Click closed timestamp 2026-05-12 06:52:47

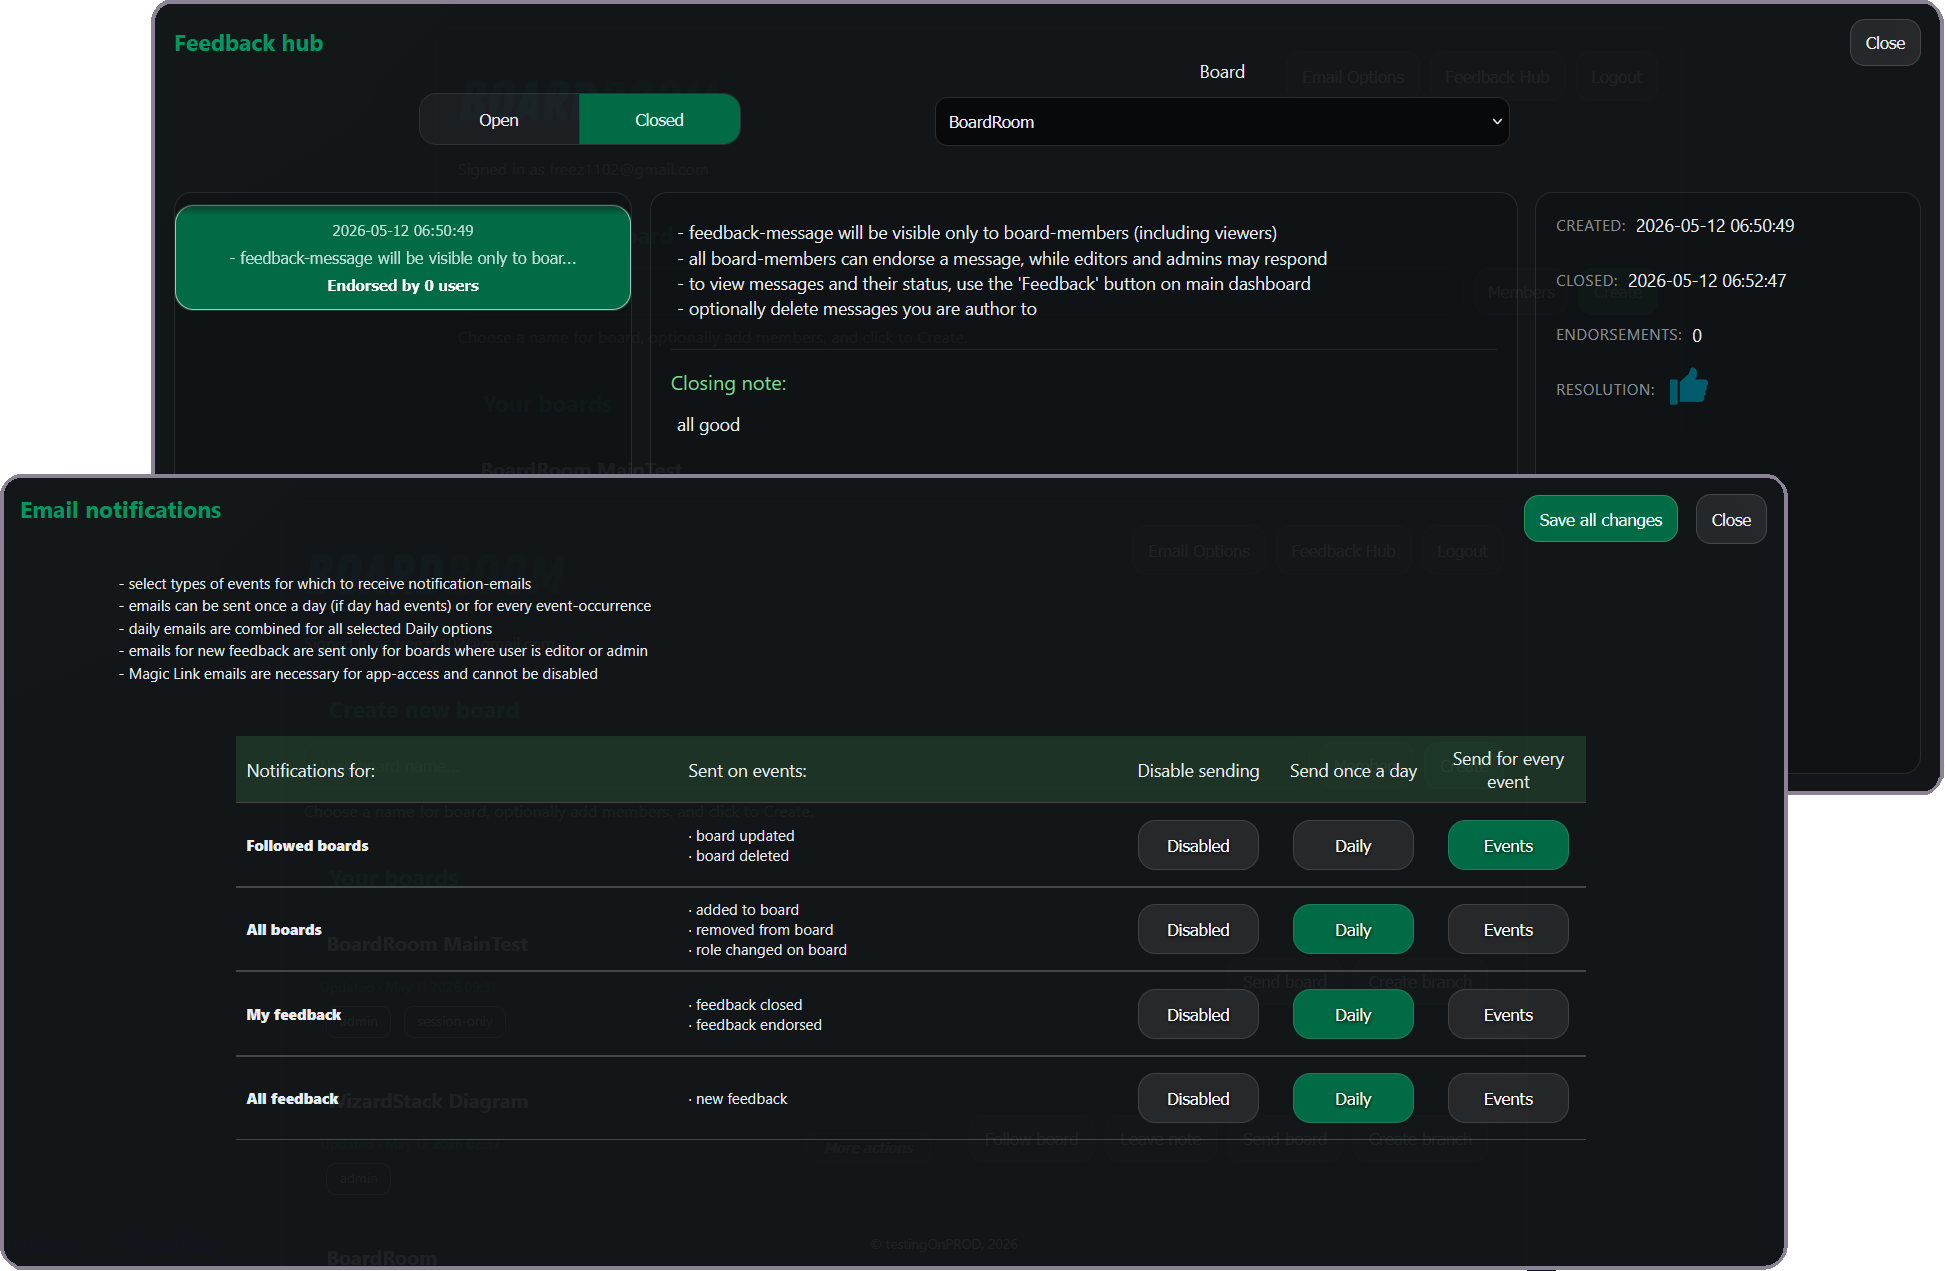(x=1707, y=281)
